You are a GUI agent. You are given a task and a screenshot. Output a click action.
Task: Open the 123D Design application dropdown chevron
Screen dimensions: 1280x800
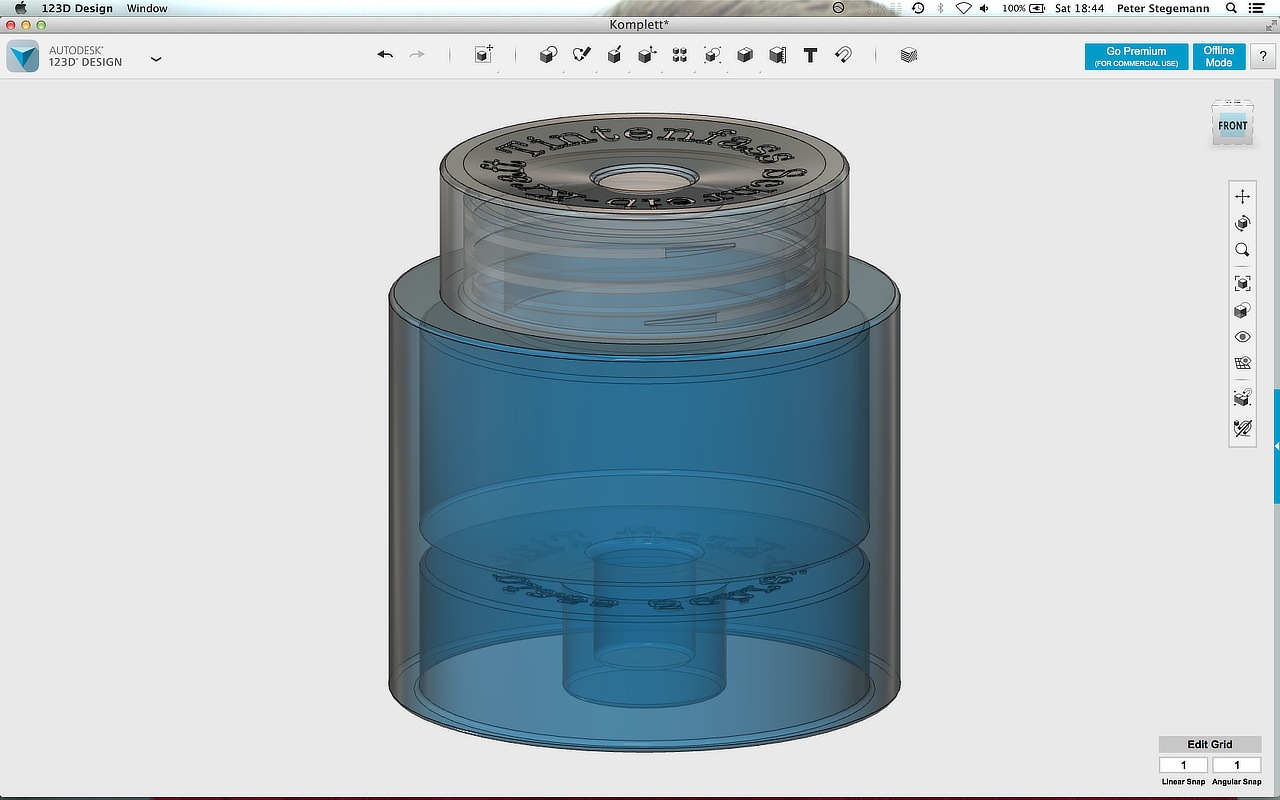pyautogui.click(x=156, y=59)
